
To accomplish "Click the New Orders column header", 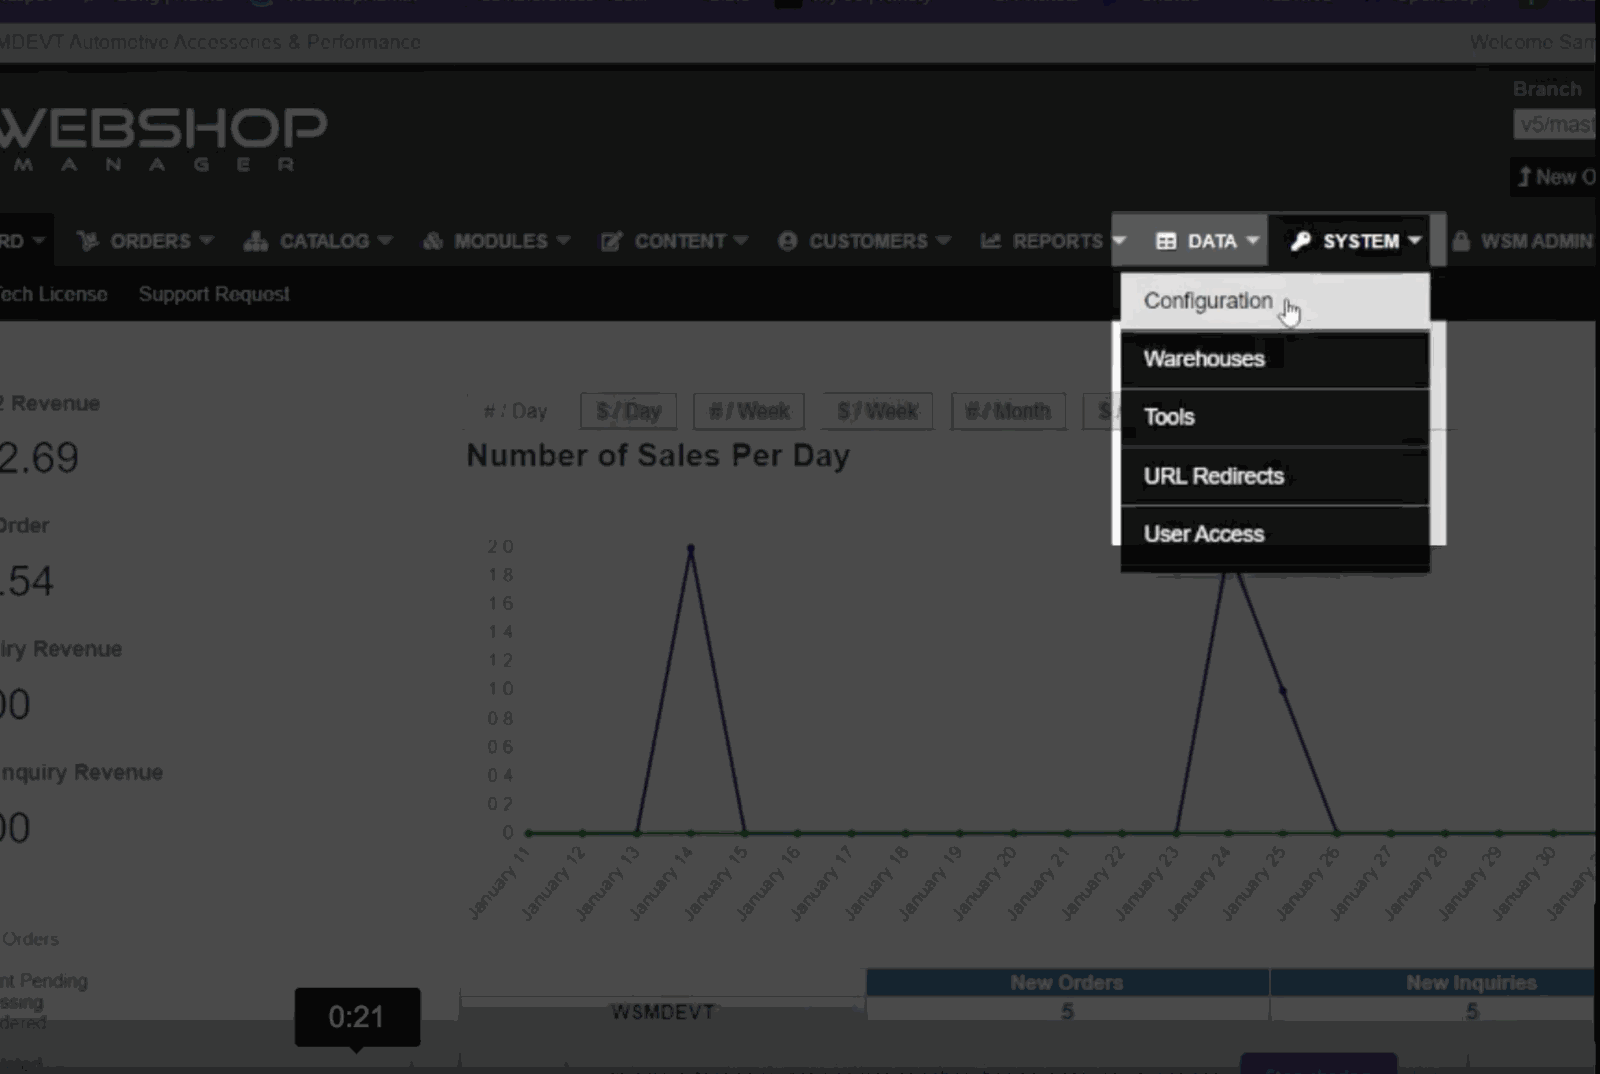I will coord(1067,983).
